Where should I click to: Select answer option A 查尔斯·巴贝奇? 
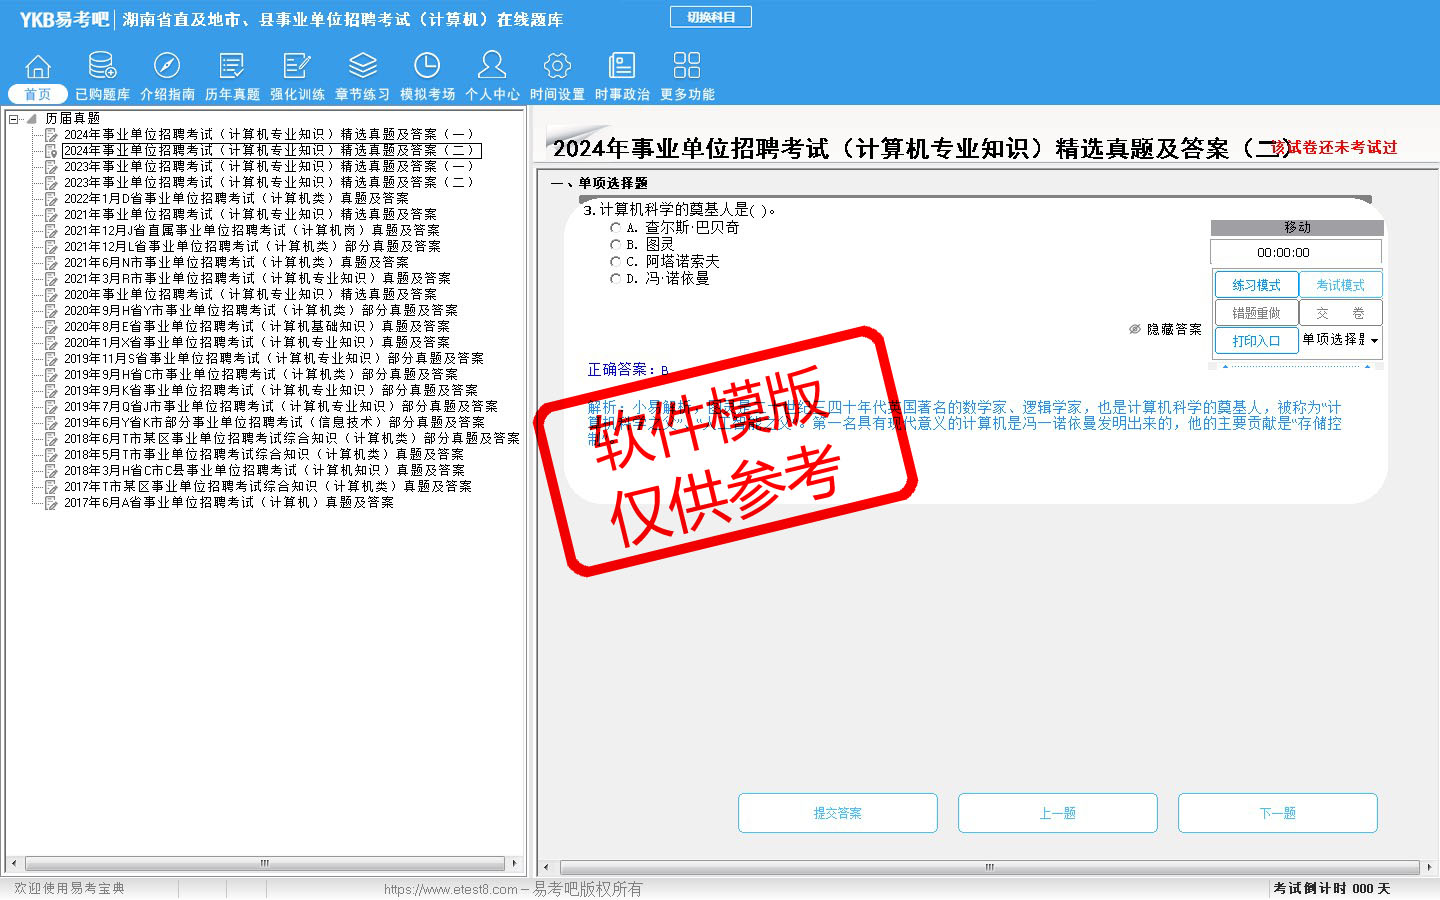[615, 228]
